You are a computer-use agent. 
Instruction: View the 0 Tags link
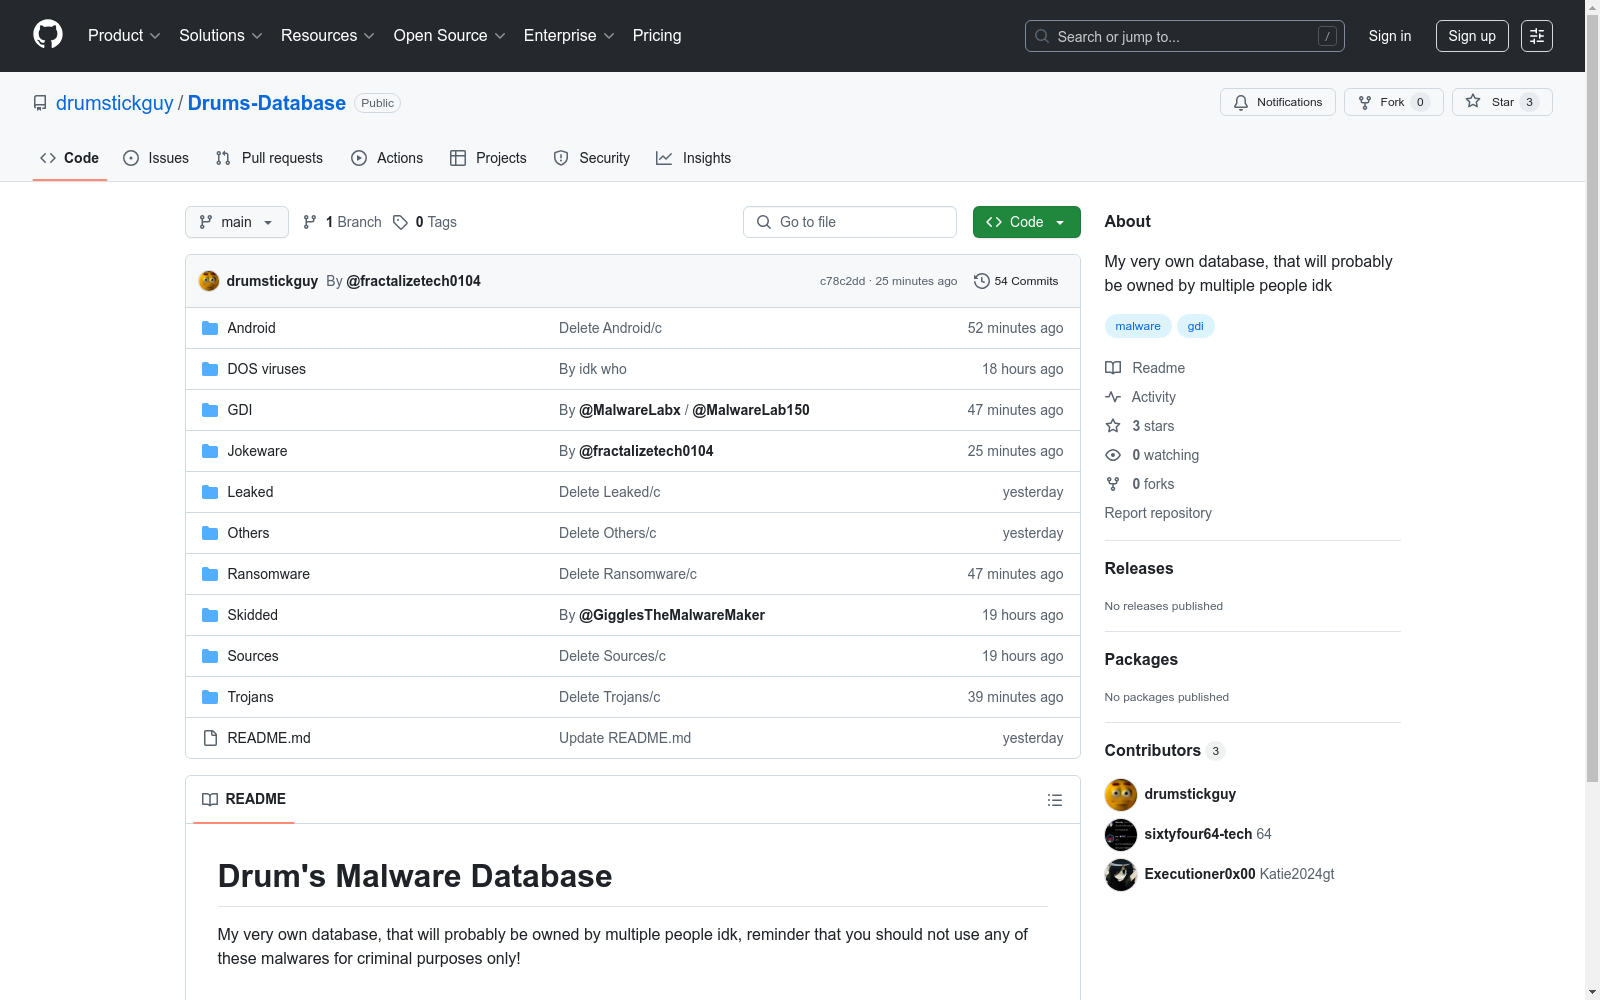click(425, 222)
